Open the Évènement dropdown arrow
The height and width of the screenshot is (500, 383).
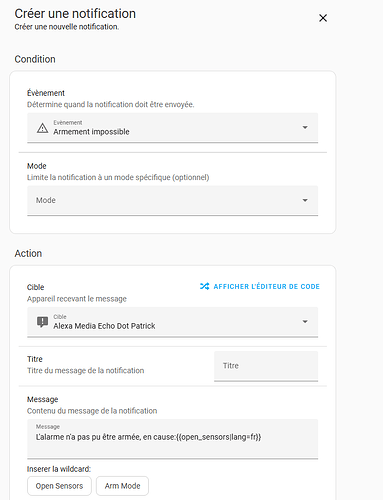tap(305, 128)
